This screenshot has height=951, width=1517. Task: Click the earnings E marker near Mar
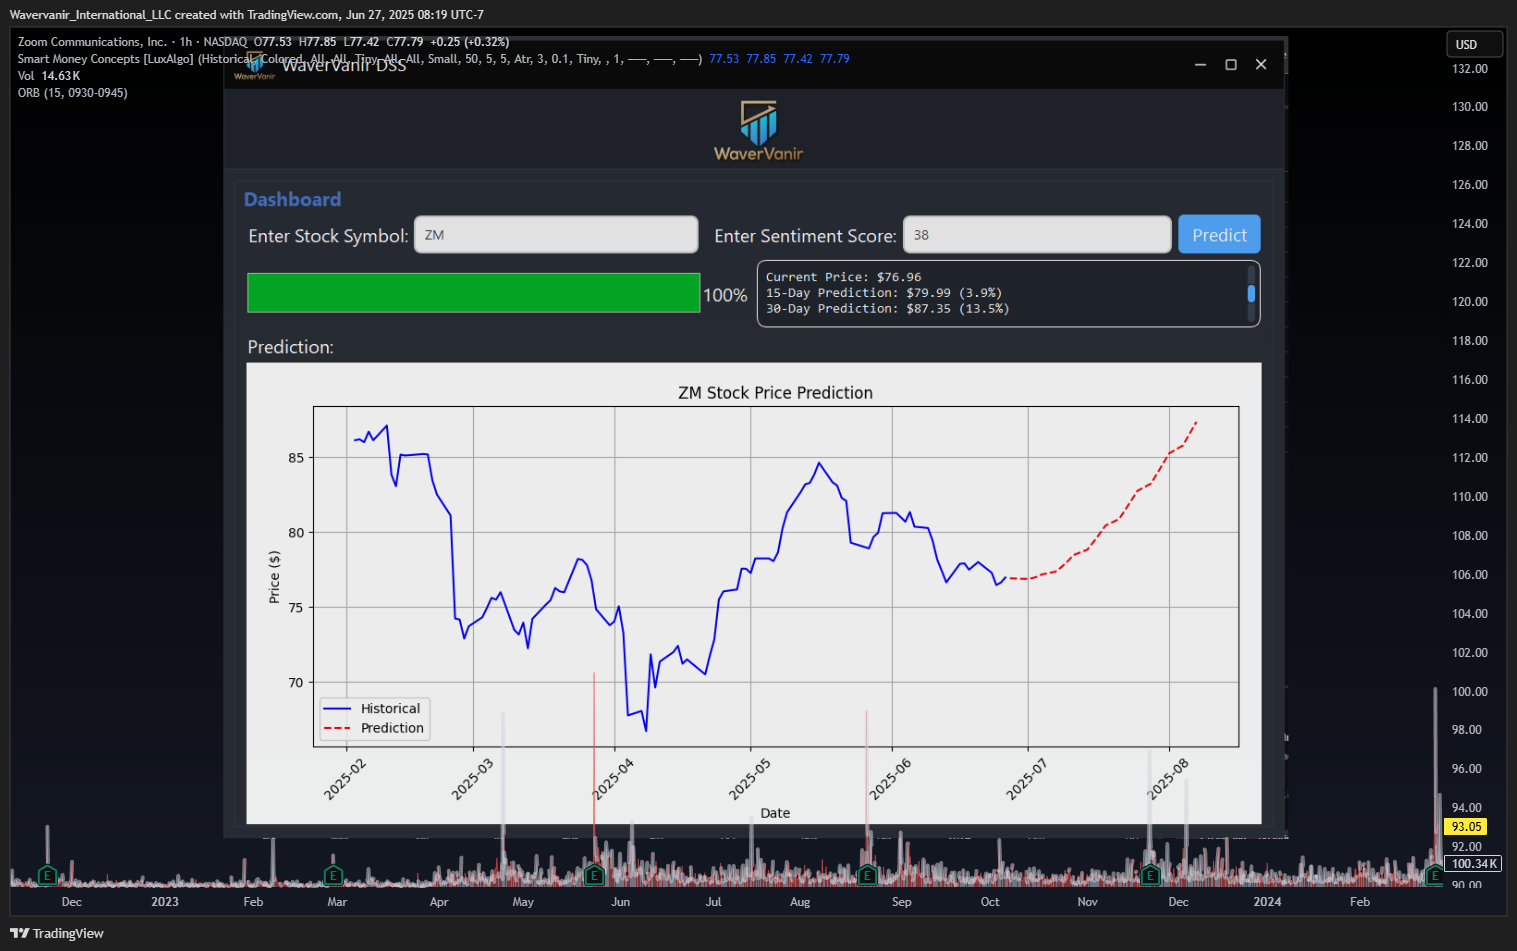pos(333,876)
